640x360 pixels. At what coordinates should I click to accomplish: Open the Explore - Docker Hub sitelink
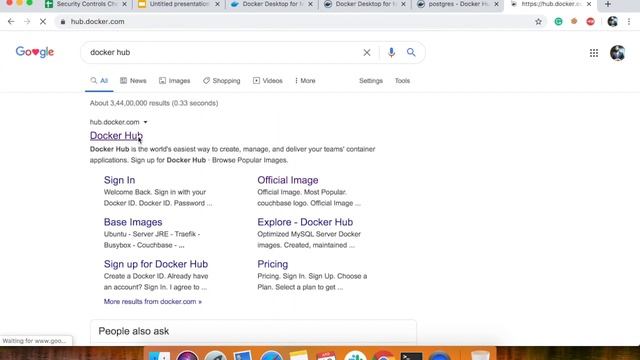pos(305,222)
